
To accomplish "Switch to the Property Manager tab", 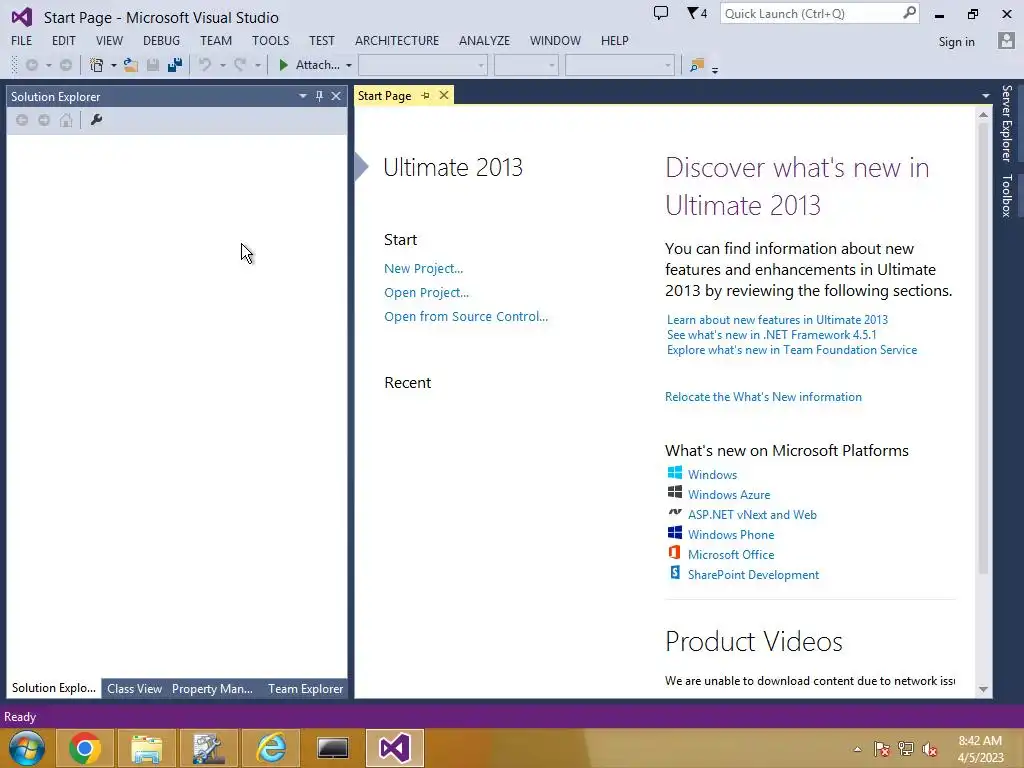I will coord(212,688).
